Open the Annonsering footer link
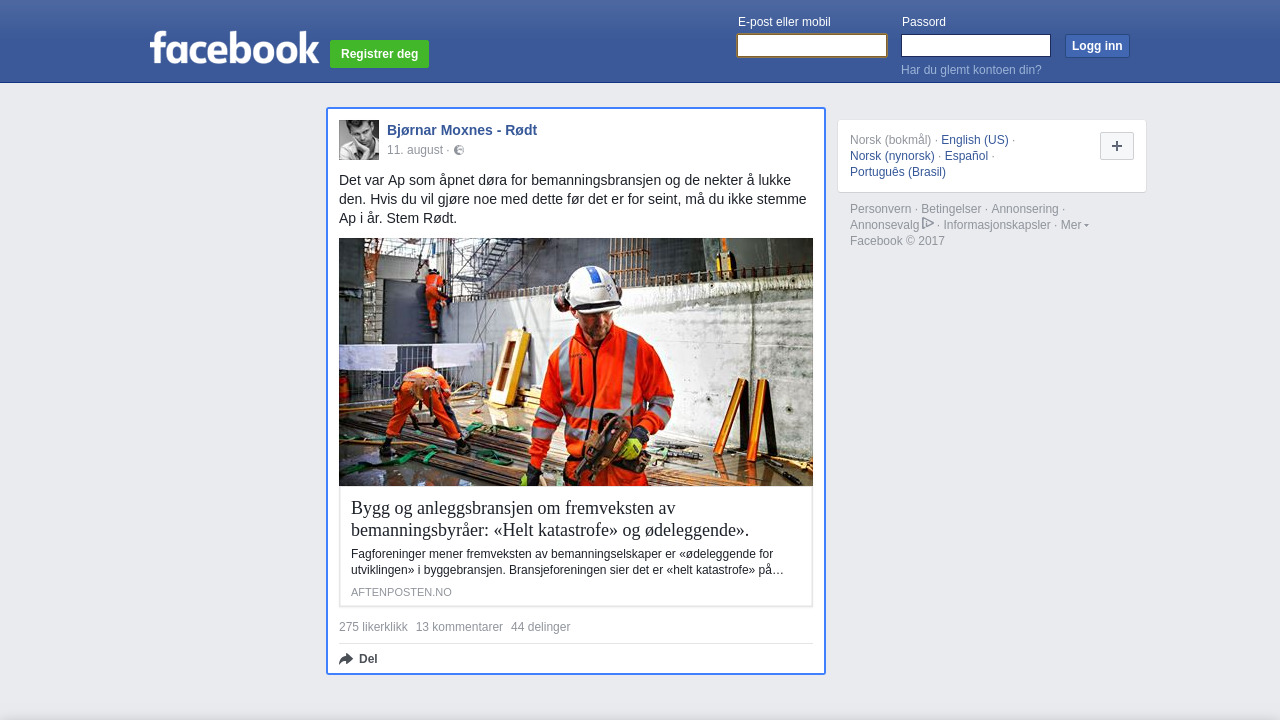Image resolution: width=1280 pixels, height=720 pixels. coord(1025,209)
